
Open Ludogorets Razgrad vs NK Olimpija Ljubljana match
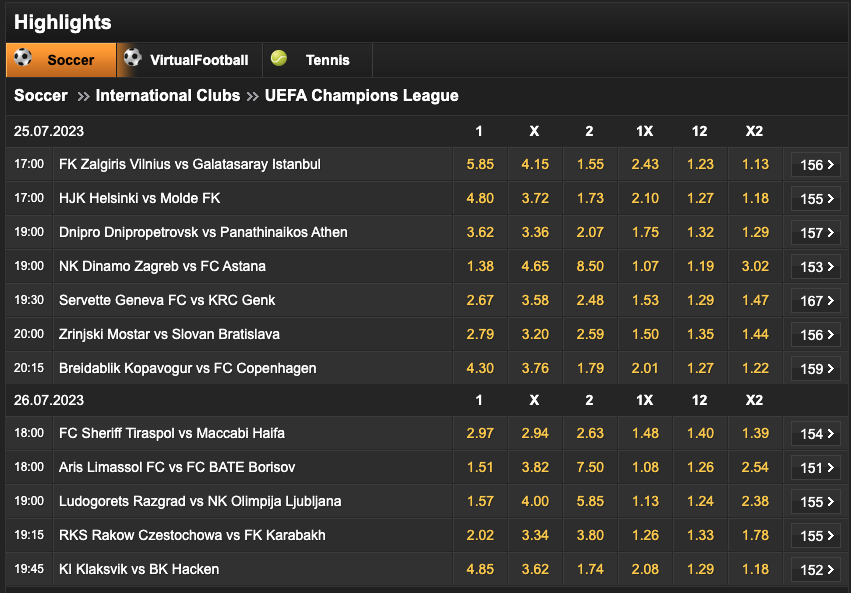(x=200, y=501)
